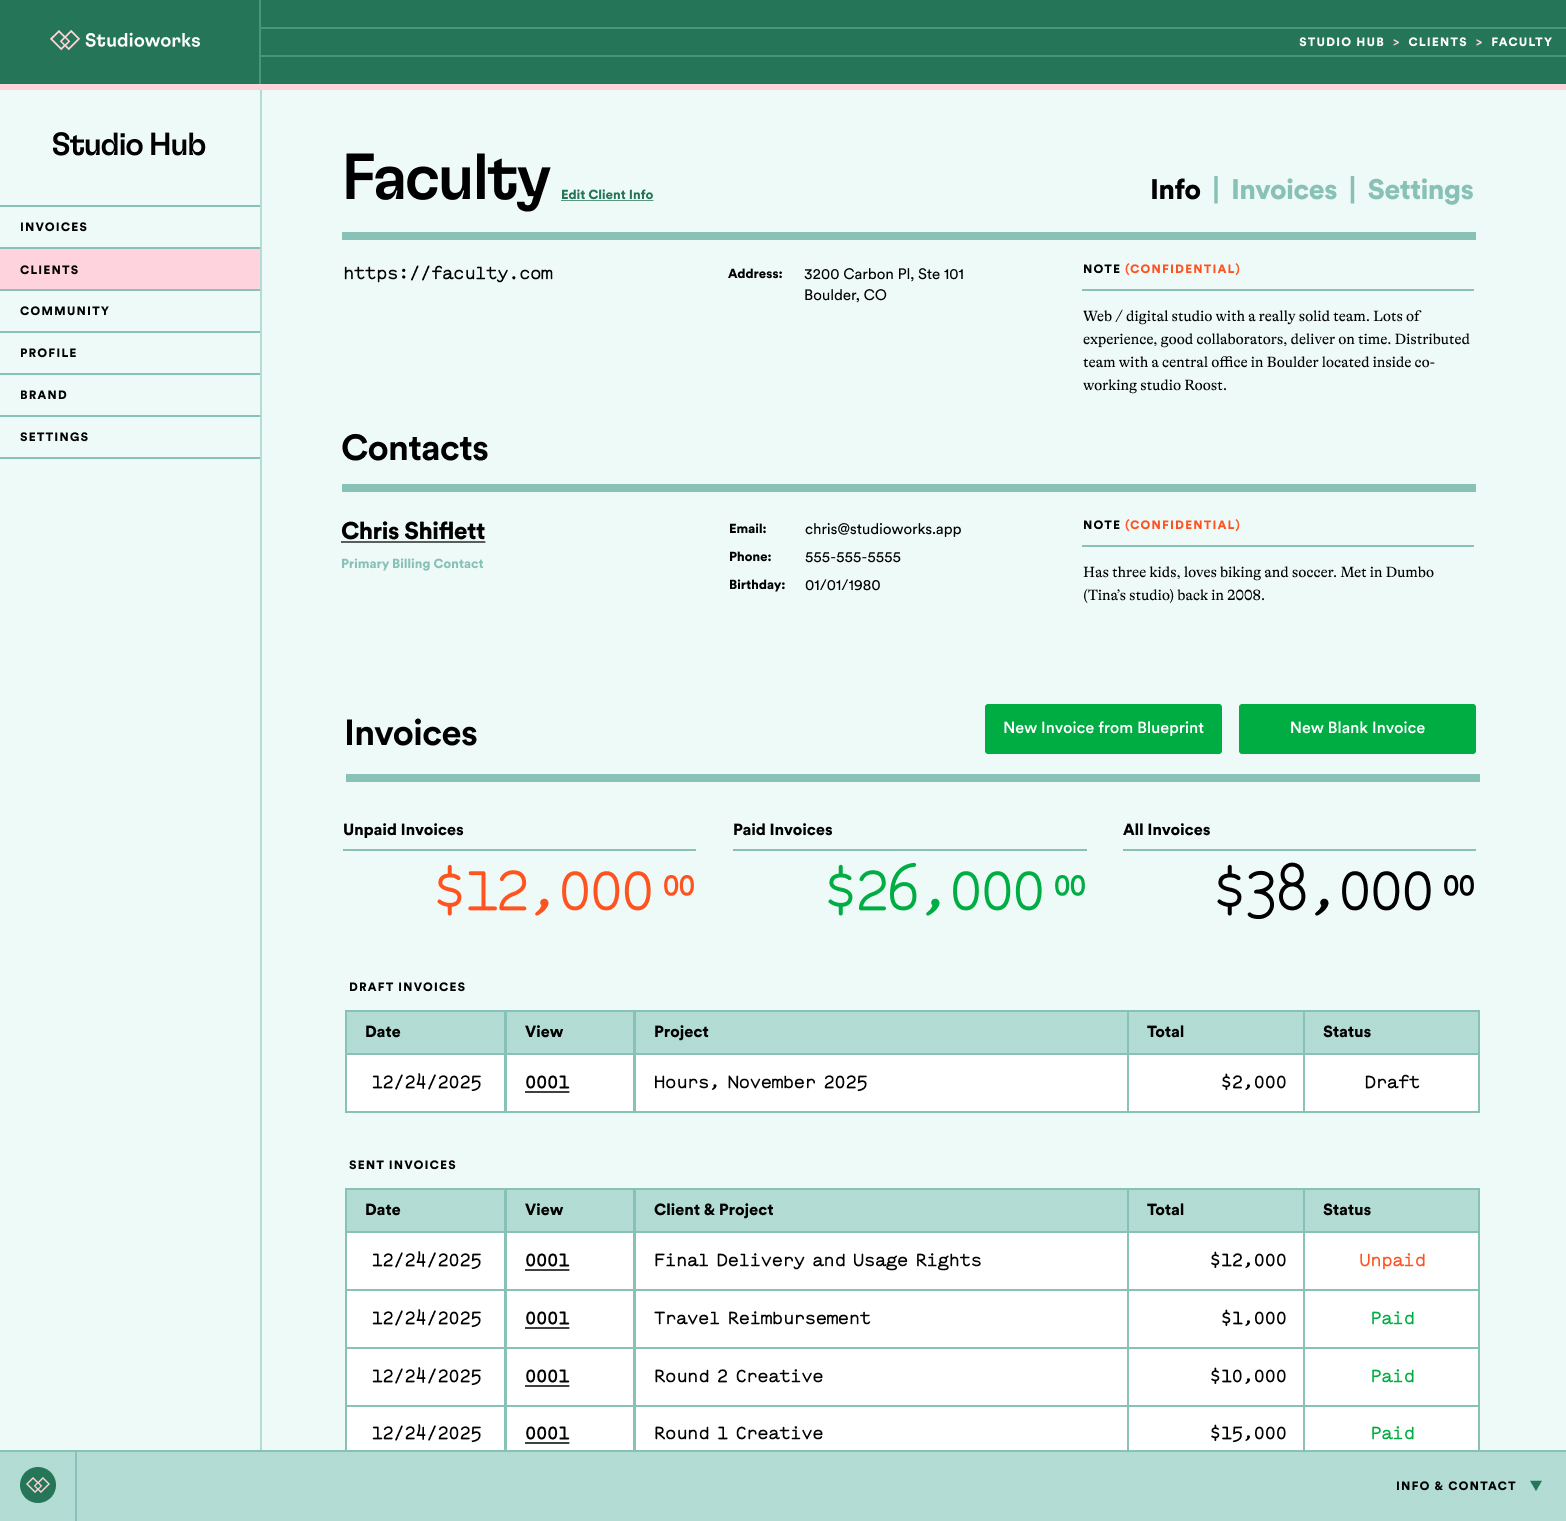Open invoice 0001 for Round 2 Creative
The width and height of the screenshot is (1566, 1521).
(x=547, y=1377)
